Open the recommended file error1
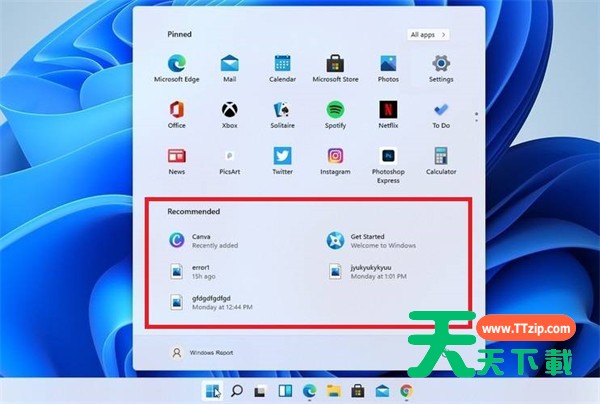The width and height of the screenshot is (600, 404). 193,272
